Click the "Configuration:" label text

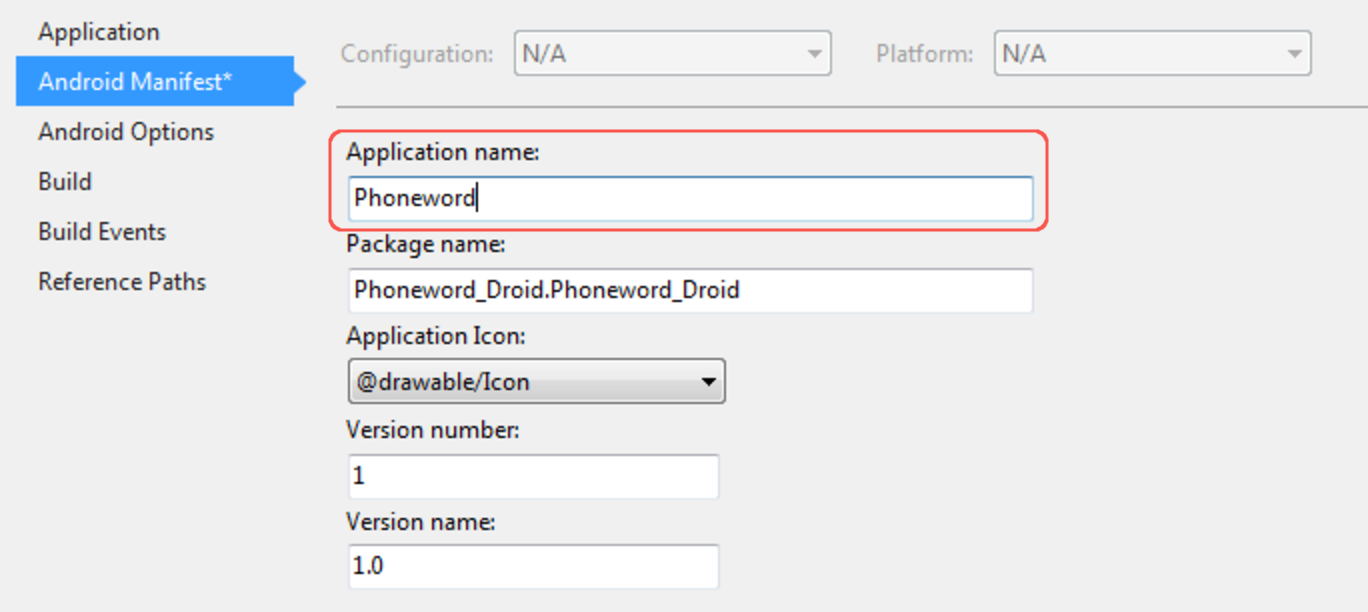coord(417,54)
